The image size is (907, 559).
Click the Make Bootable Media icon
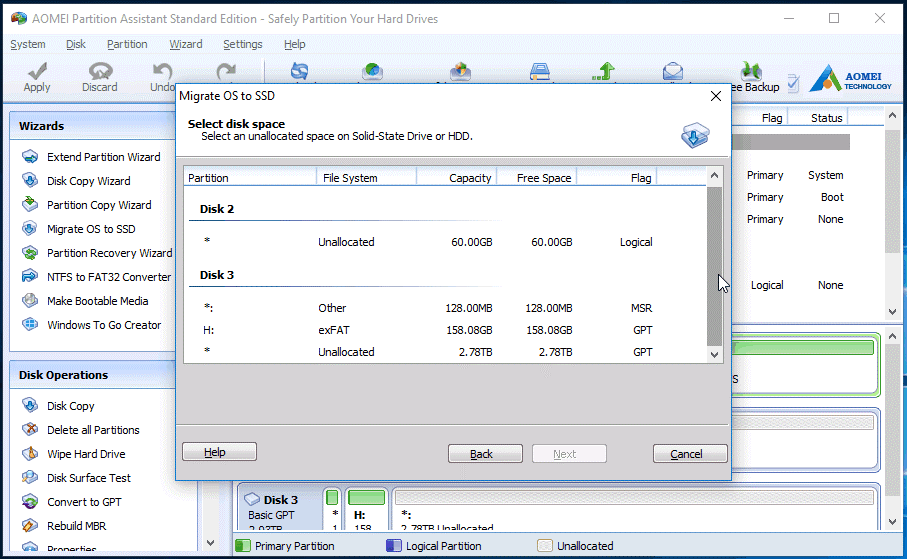point(30,301)
